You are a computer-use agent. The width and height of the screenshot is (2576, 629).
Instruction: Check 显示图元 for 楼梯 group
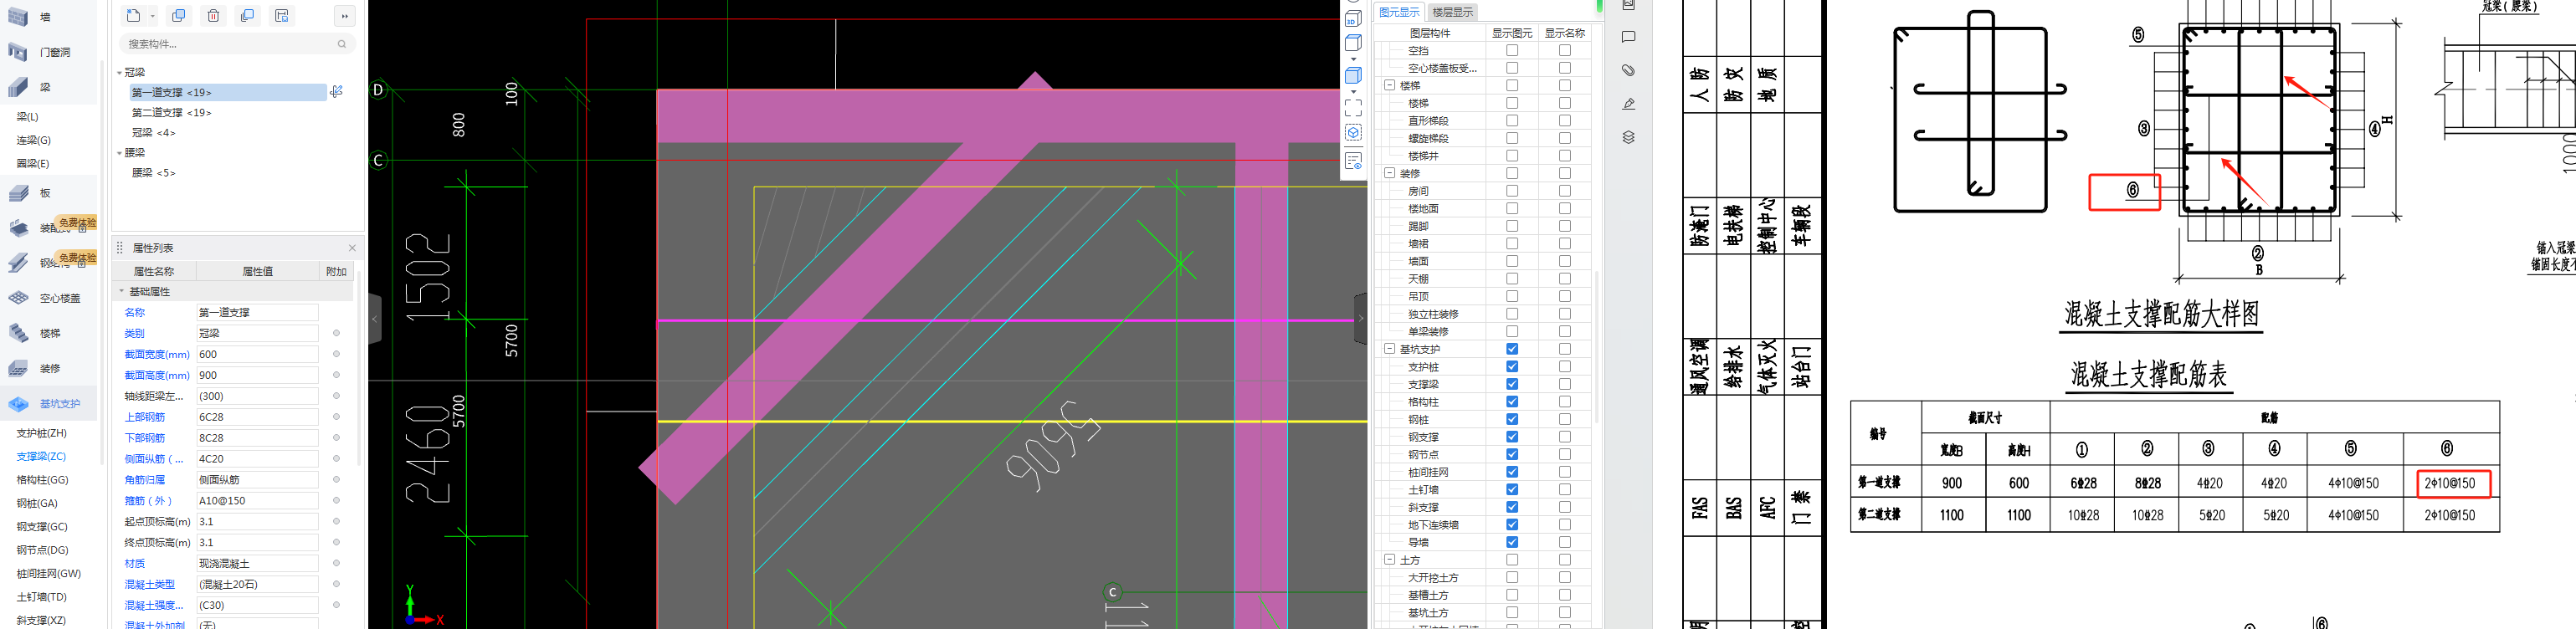point(1512,85)
